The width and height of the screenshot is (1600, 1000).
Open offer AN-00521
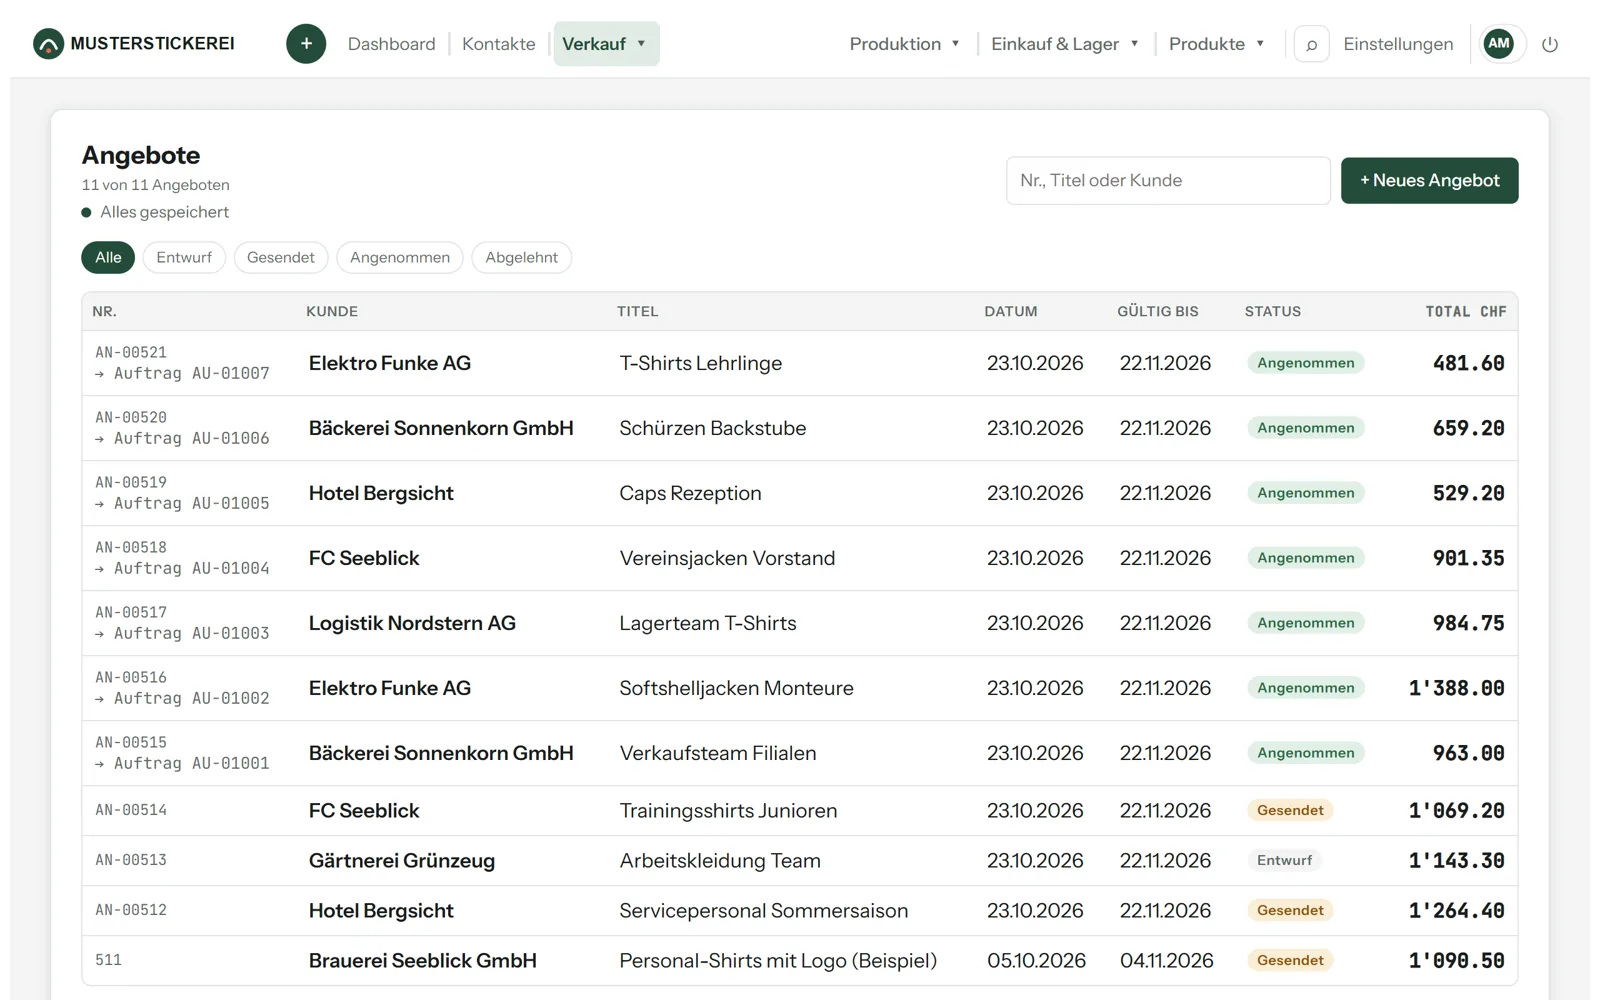pyautogui.click(x=131, y=352)
